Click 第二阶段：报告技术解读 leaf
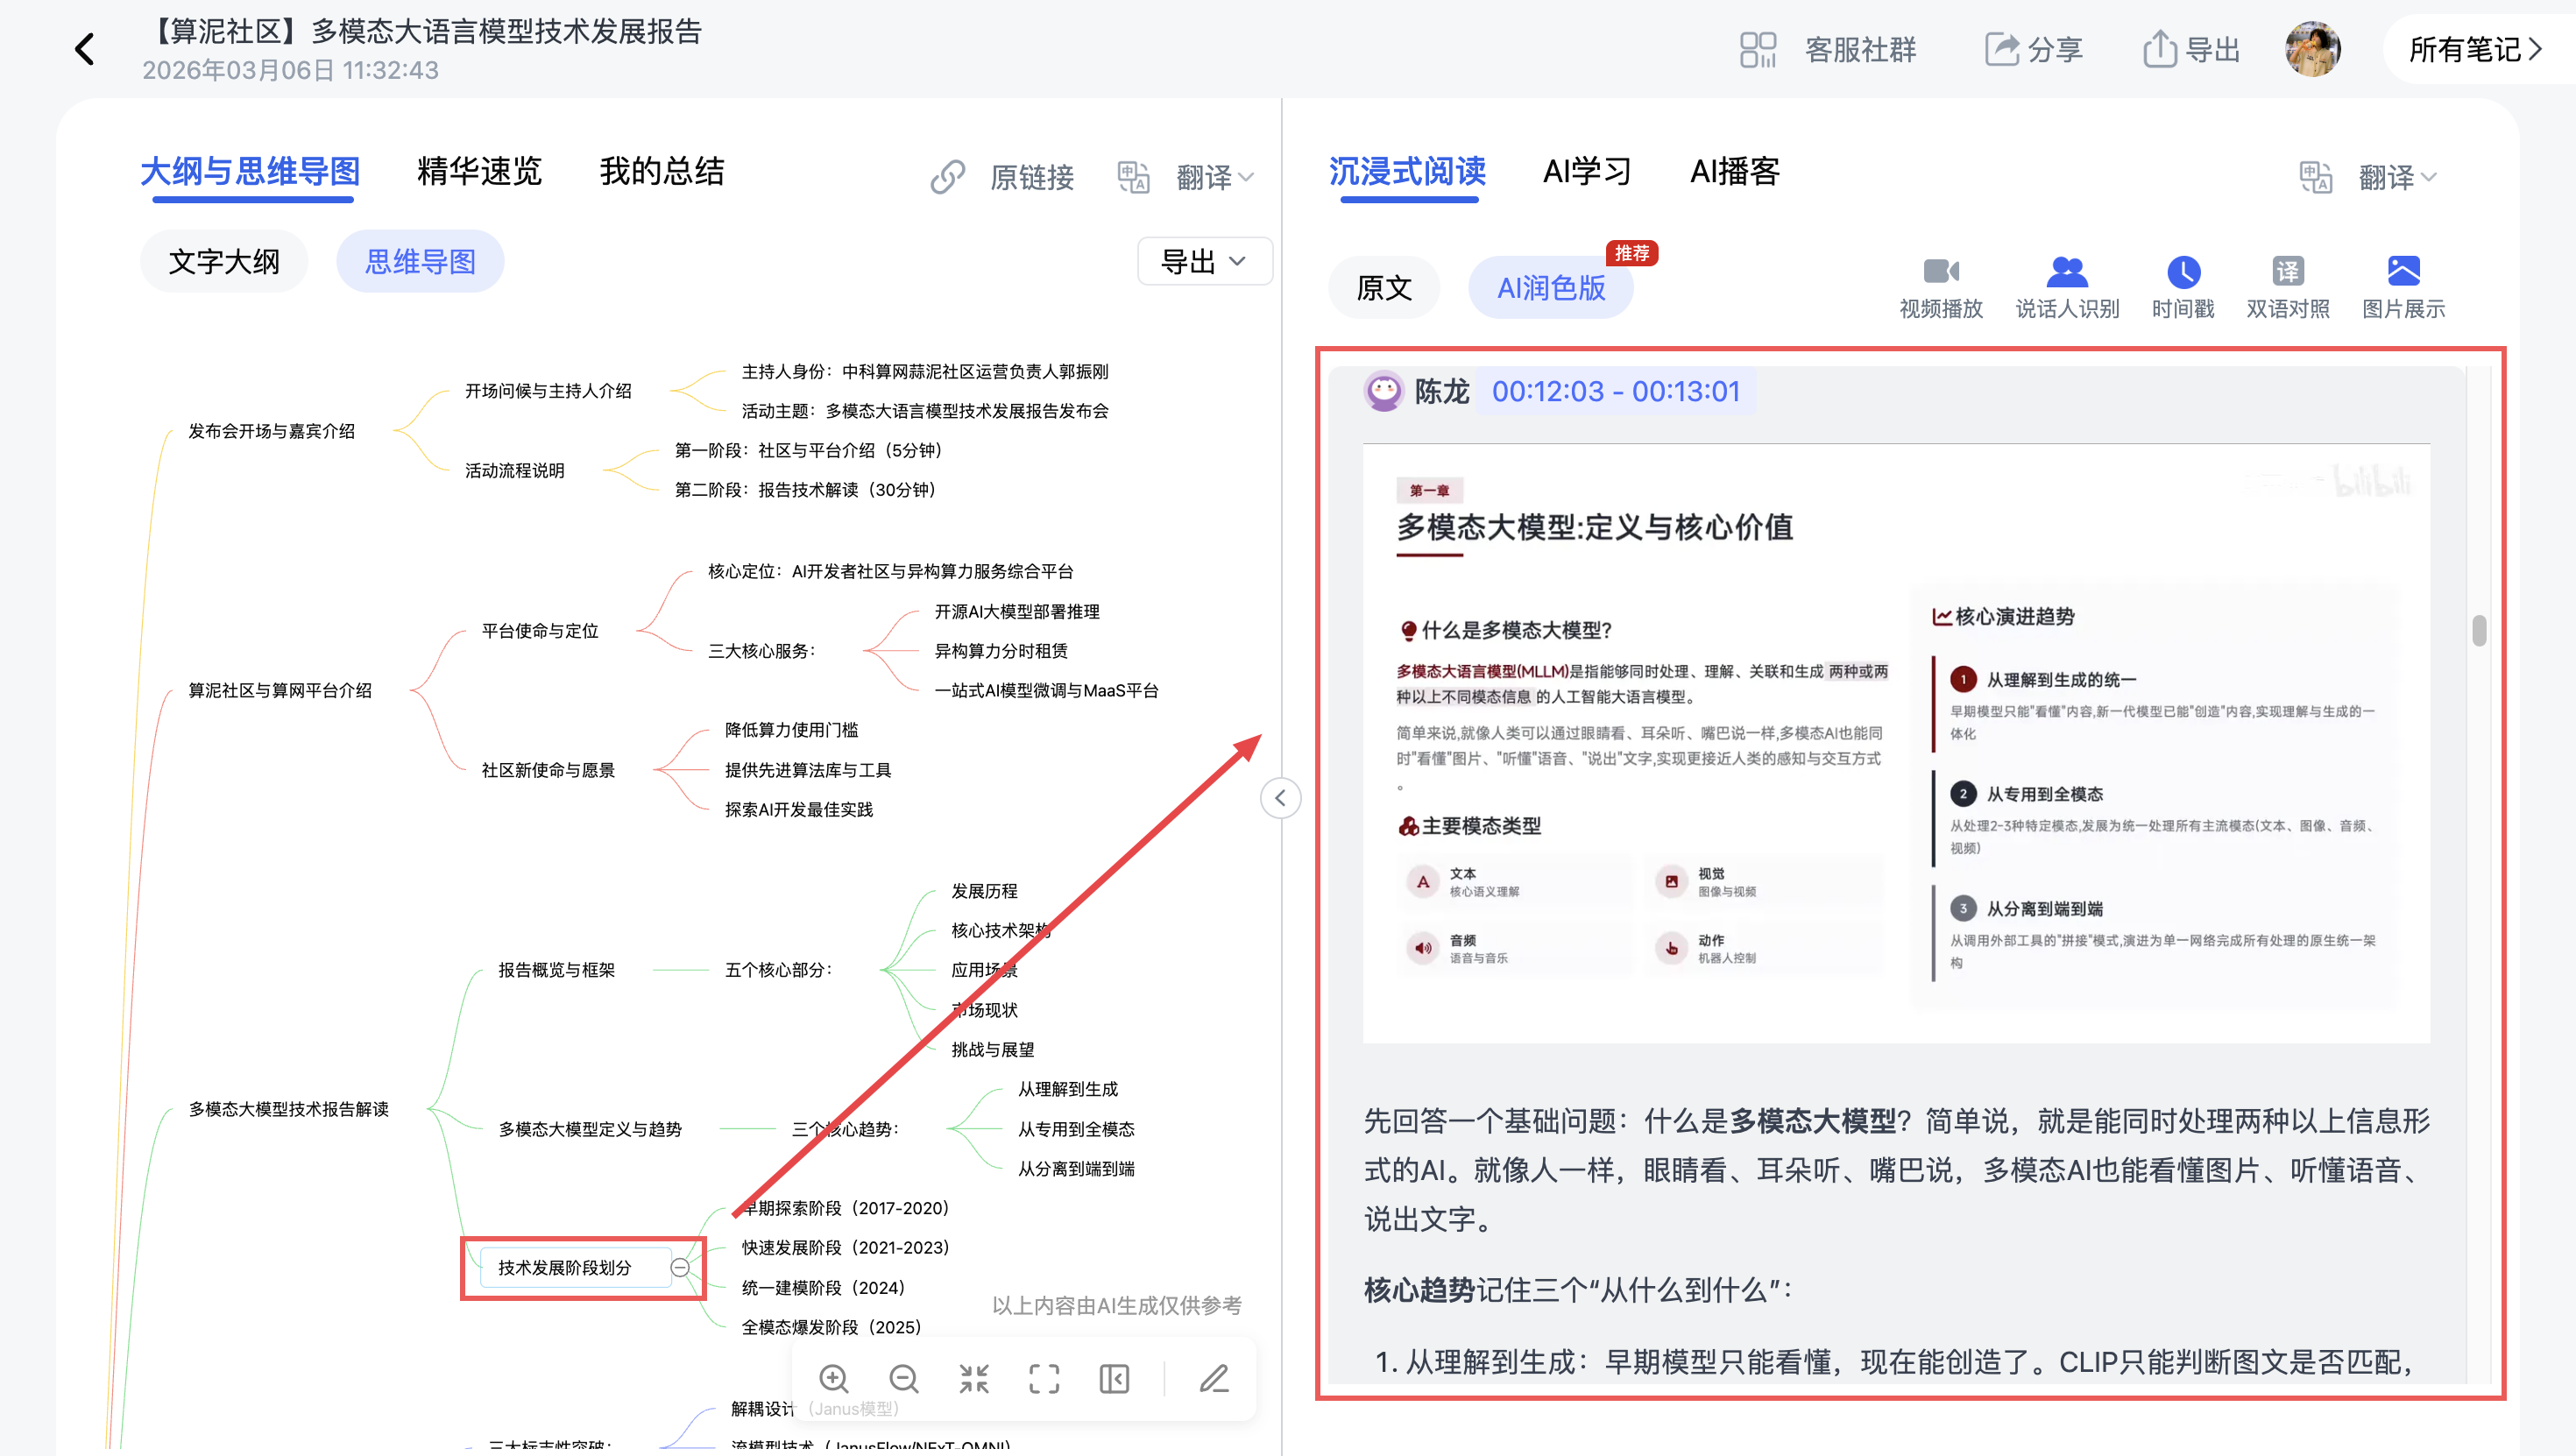The width and height of the screenshot is (2576, 1456). point(805,490)
